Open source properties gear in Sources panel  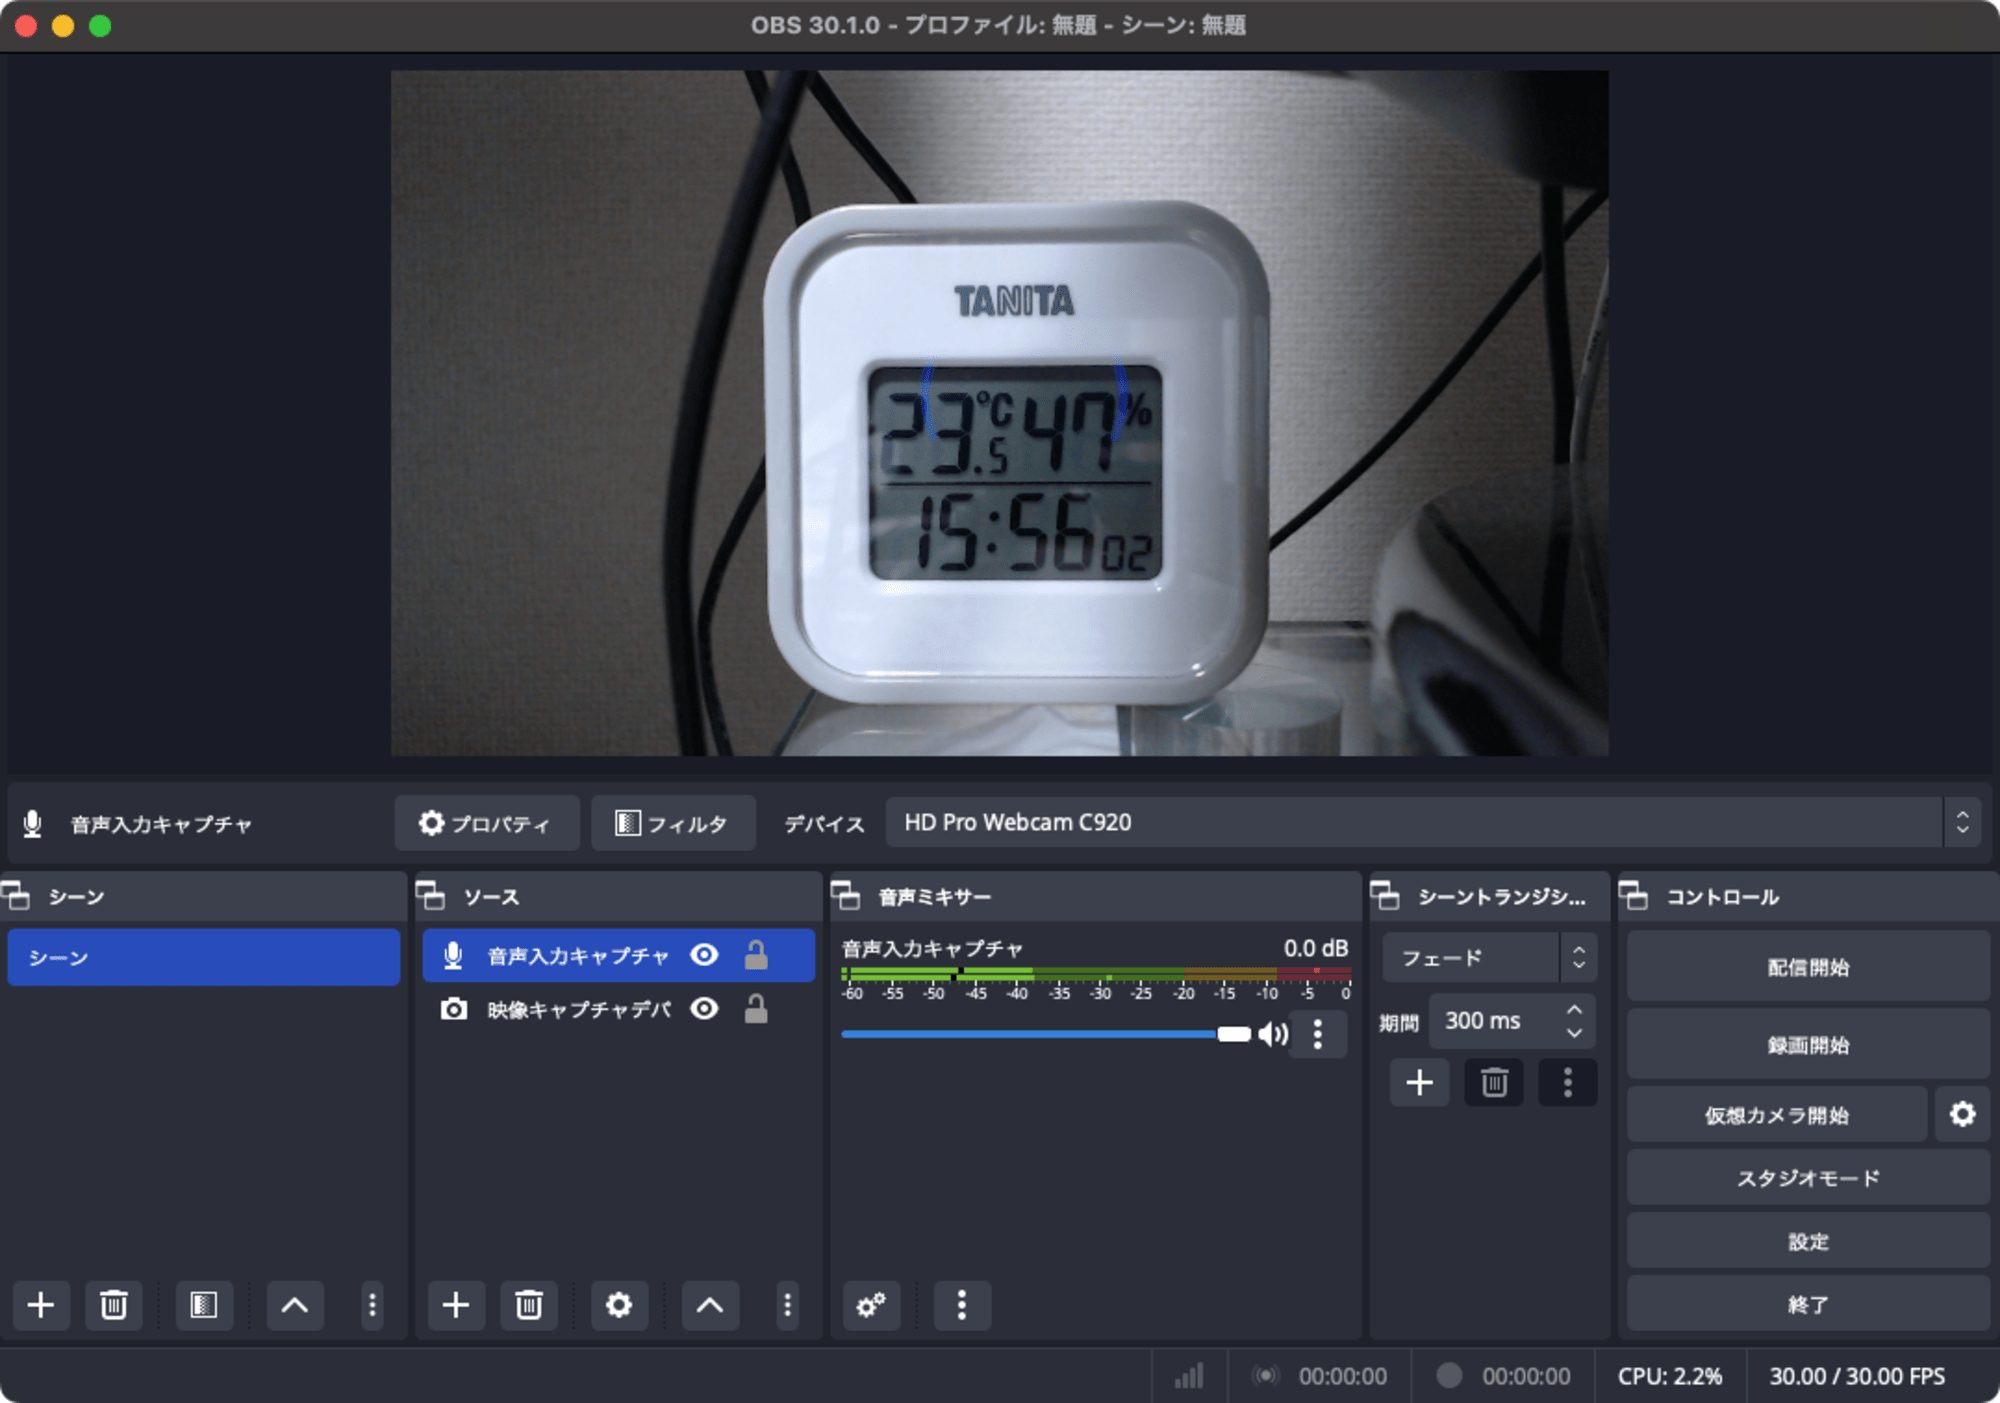point(619,1305)
